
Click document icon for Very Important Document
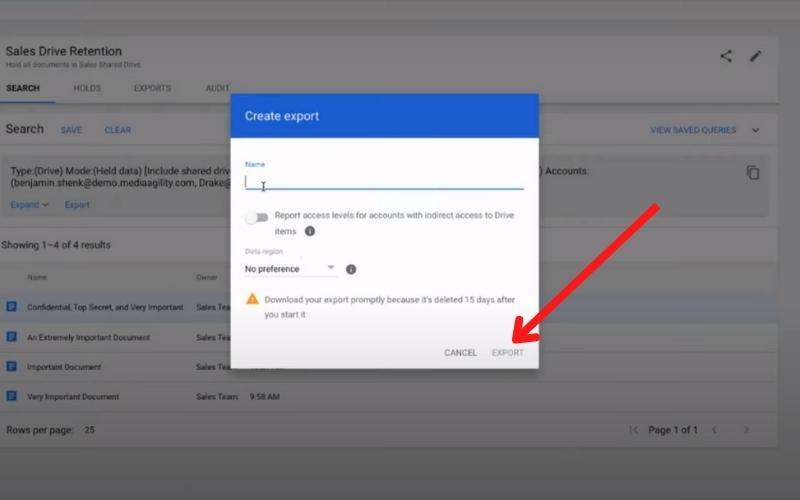pyautogui.click(x=12, y=396)
